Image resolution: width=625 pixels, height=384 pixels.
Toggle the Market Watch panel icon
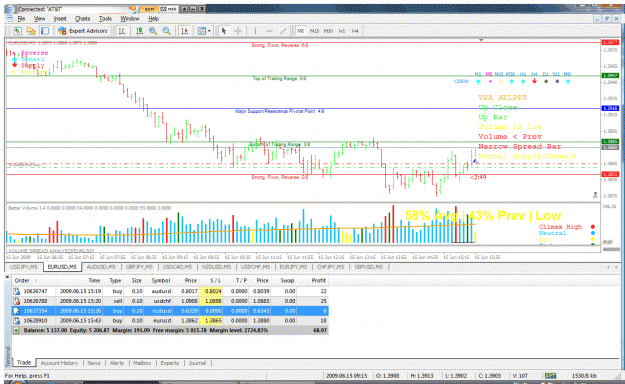[x=45, y=31]
